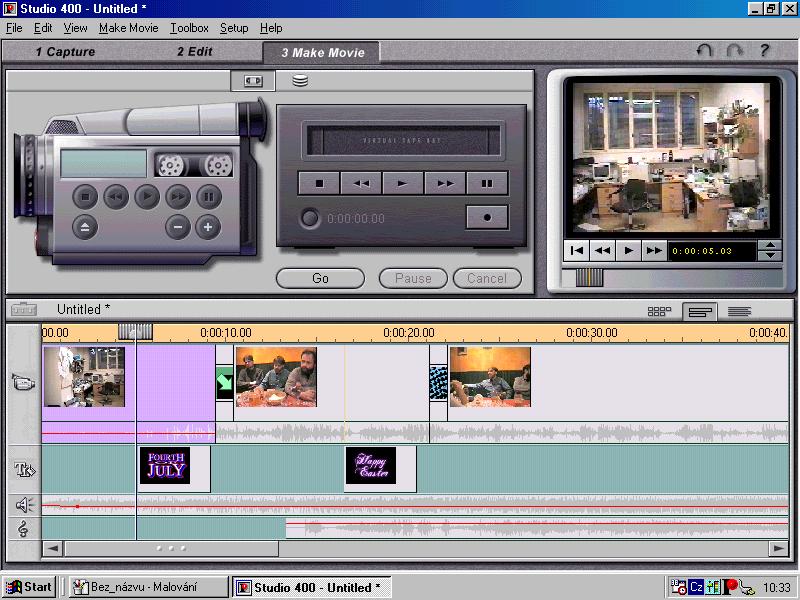Open the Toolbox menu
This screenshot has height=600, width=800.
(x=189, y=28)
